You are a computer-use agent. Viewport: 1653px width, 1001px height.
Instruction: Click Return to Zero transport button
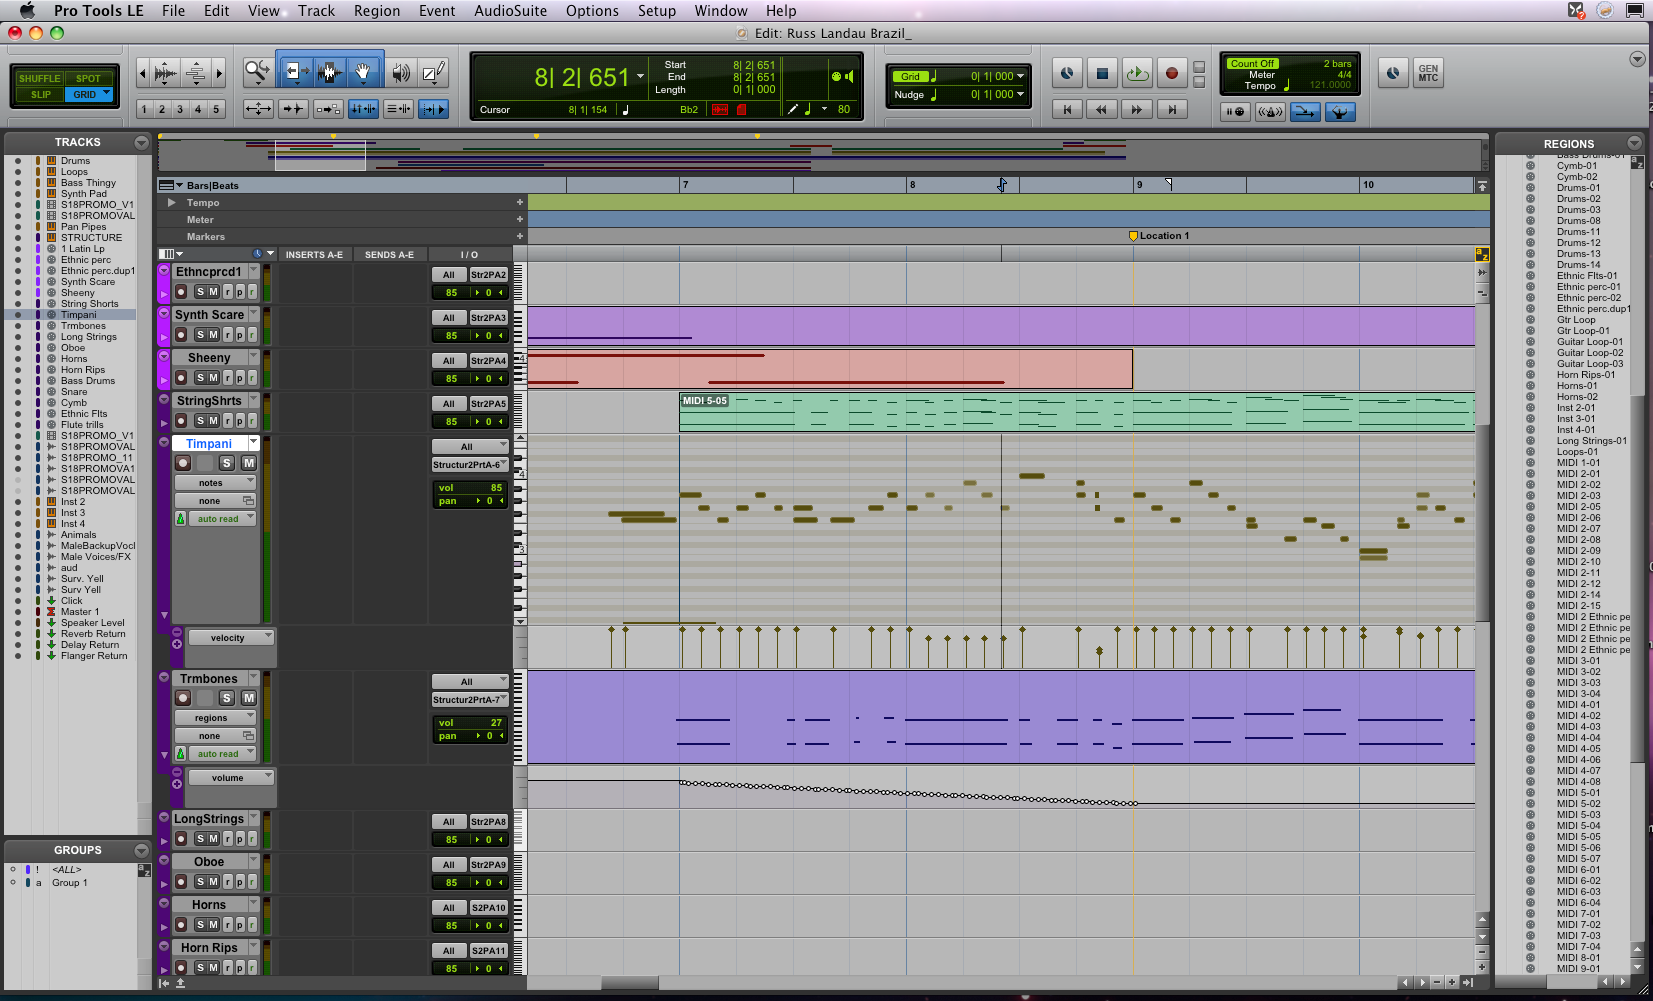[1067, 110]
